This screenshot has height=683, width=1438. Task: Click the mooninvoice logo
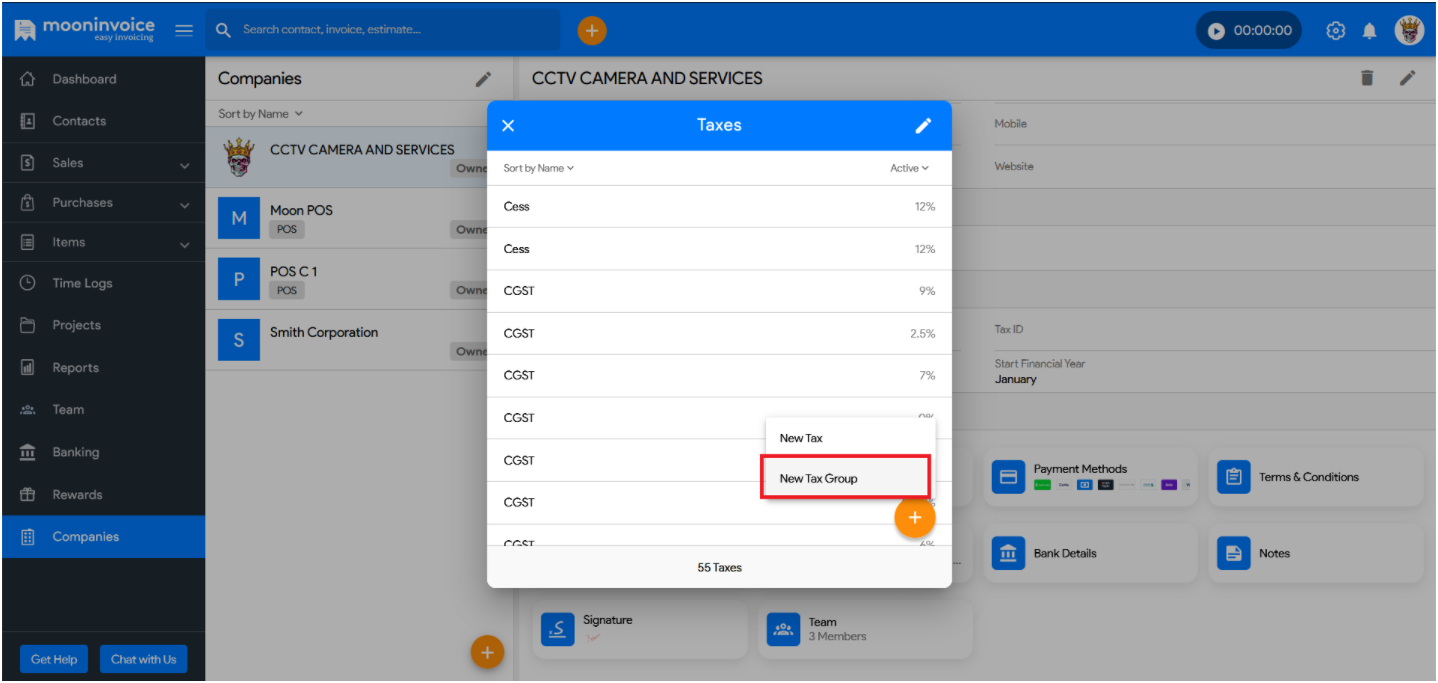(x=86, y=30)
